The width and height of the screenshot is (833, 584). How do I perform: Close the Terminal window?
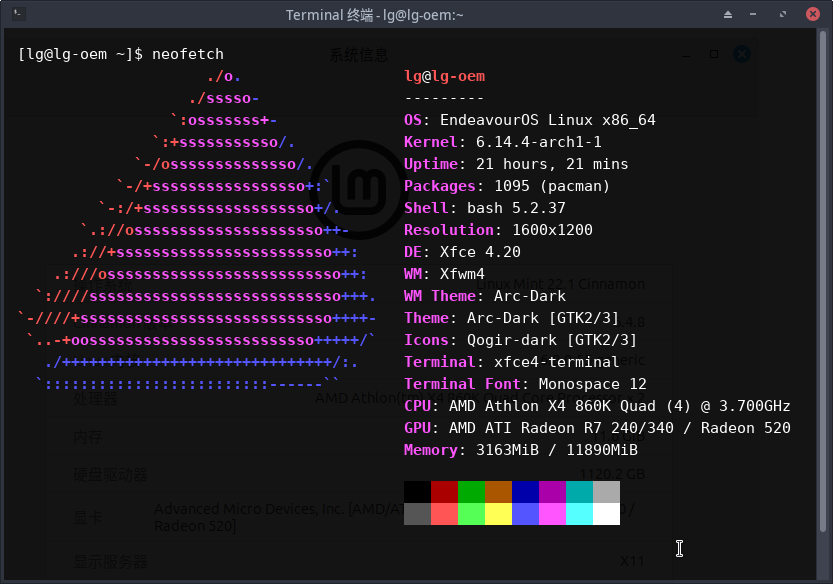[813, 14]
